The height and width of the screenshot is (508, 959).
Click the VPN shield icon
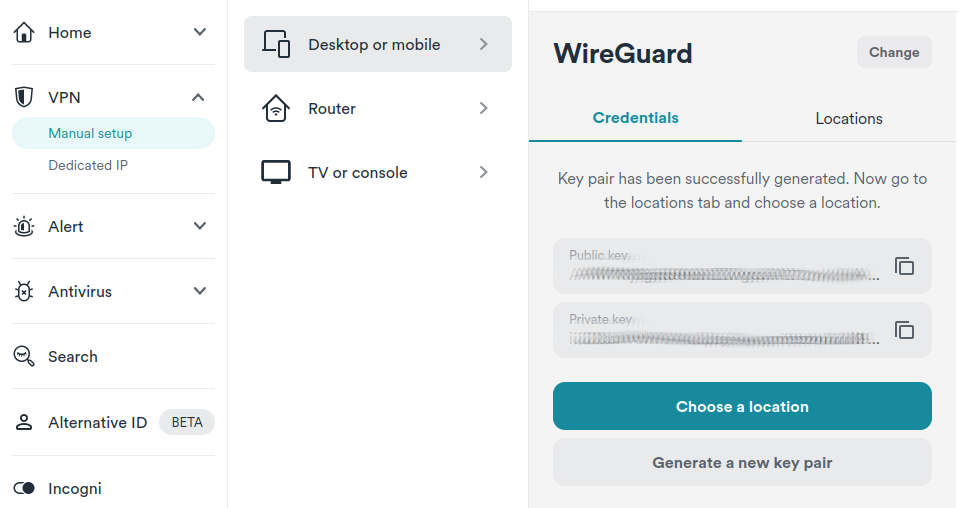[x=24, y=97]
